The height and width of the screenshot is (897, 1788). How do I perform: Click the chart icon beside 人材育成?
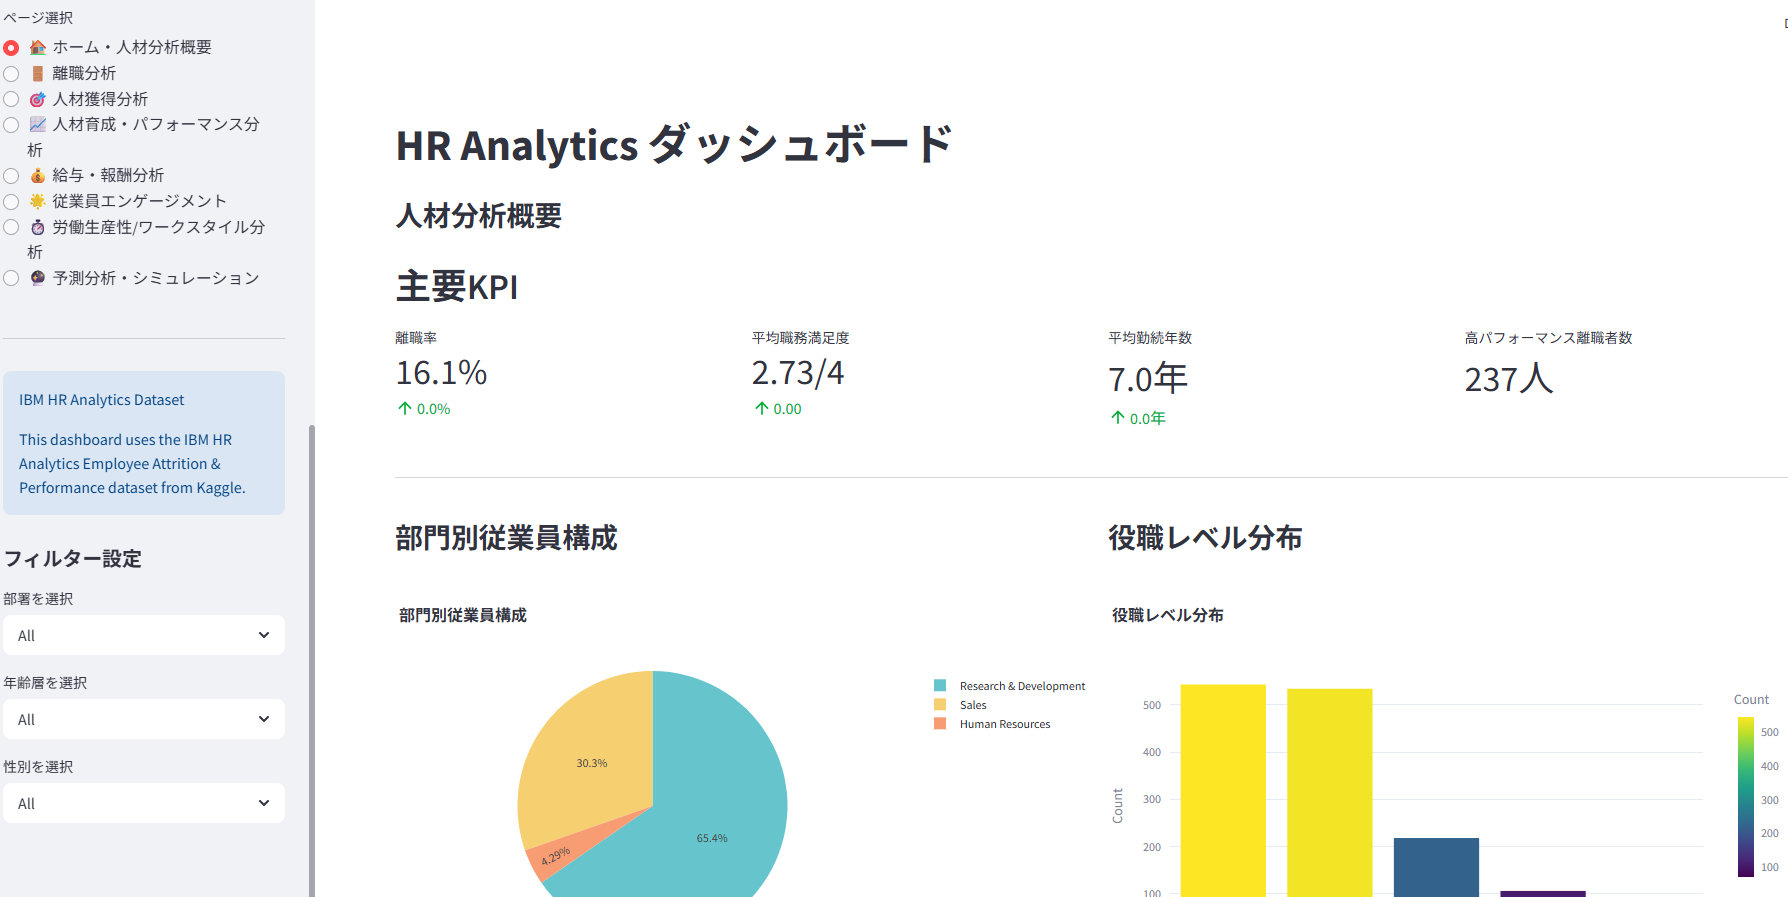click(38, 124)
